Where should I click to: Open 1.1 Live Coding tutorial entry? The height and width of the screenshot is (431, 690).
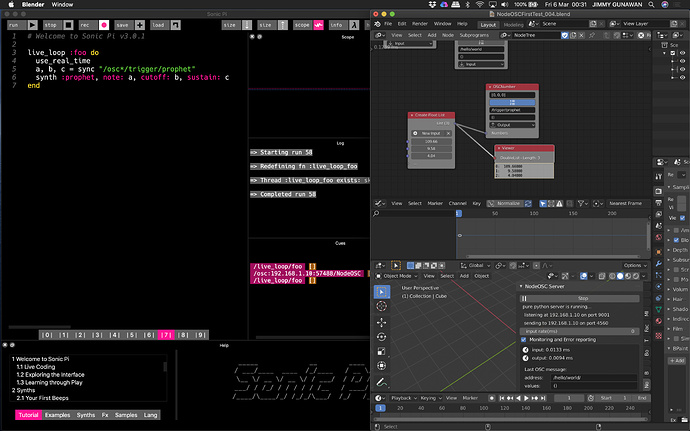(x=36, y=367)
